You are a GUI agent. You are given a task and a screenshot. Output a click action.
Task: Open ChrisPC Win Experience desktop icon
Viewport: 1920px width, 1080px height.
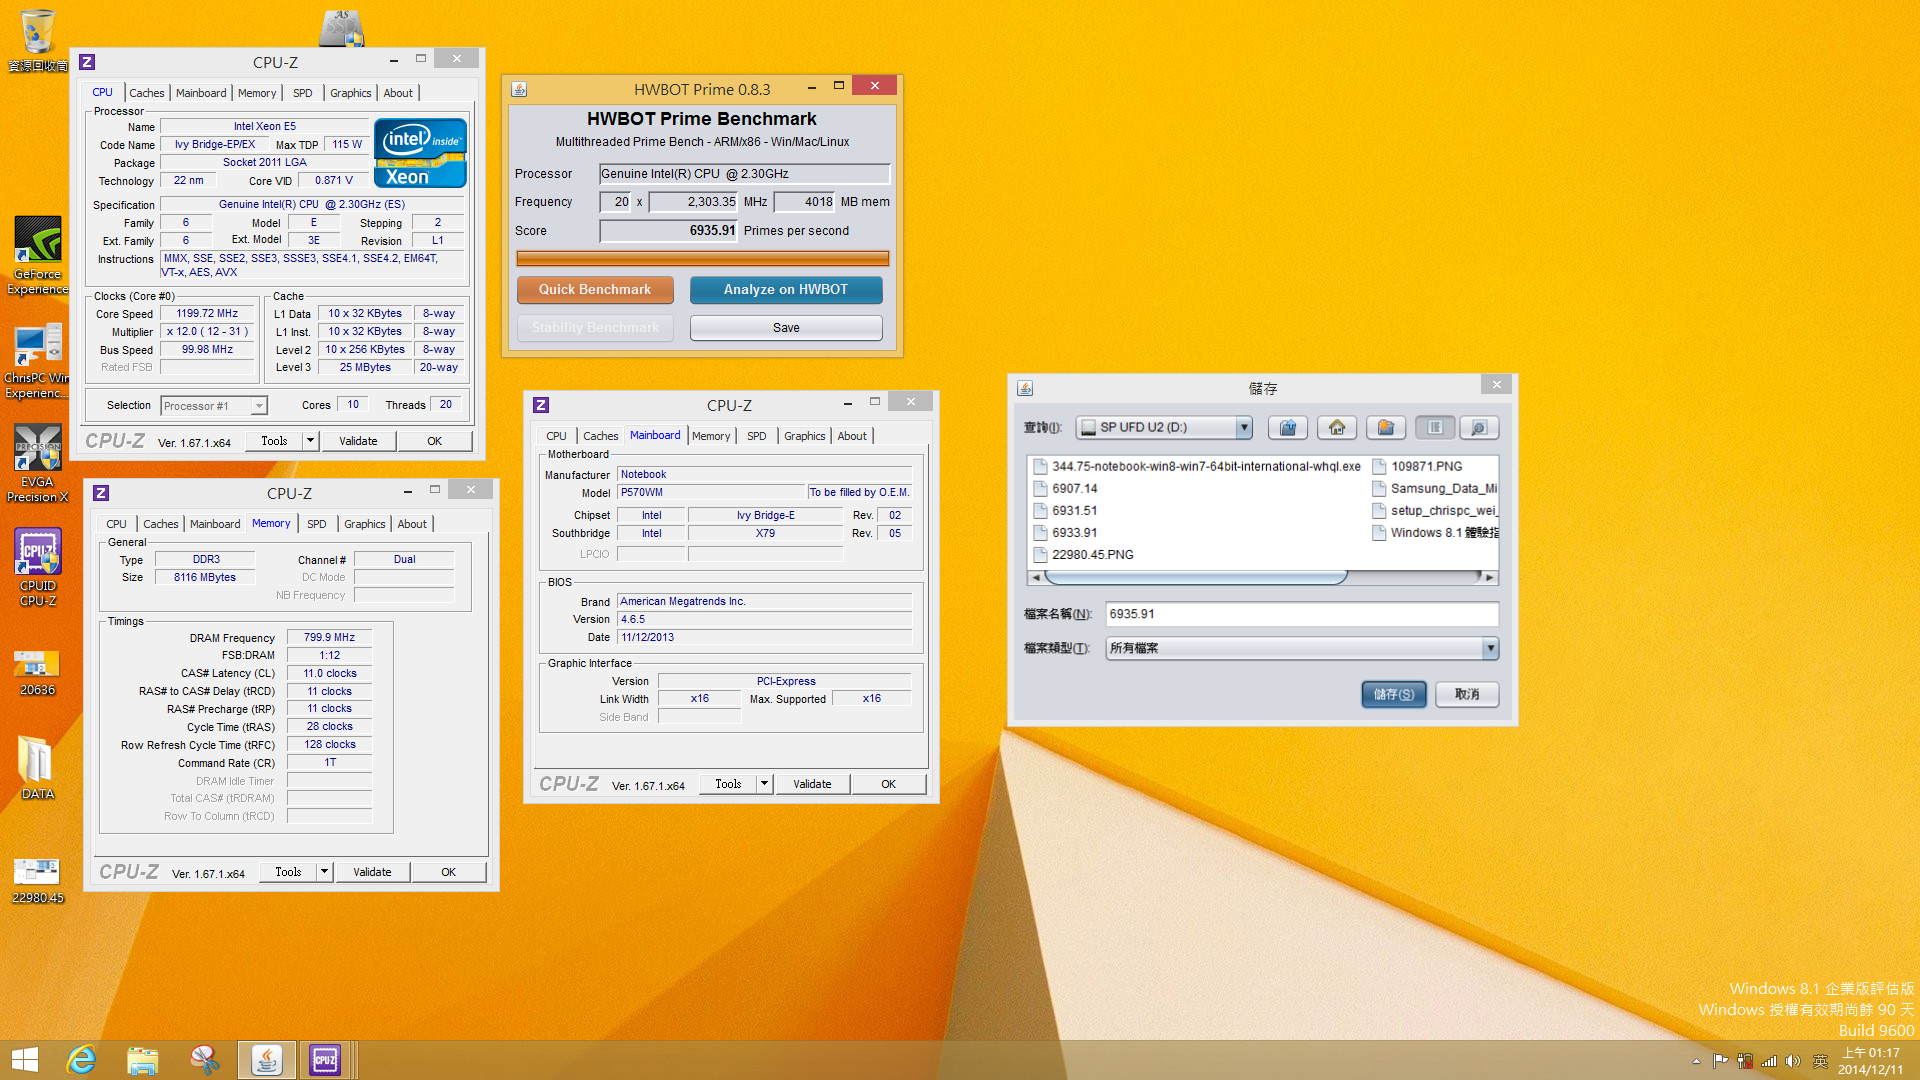point(38,361)
